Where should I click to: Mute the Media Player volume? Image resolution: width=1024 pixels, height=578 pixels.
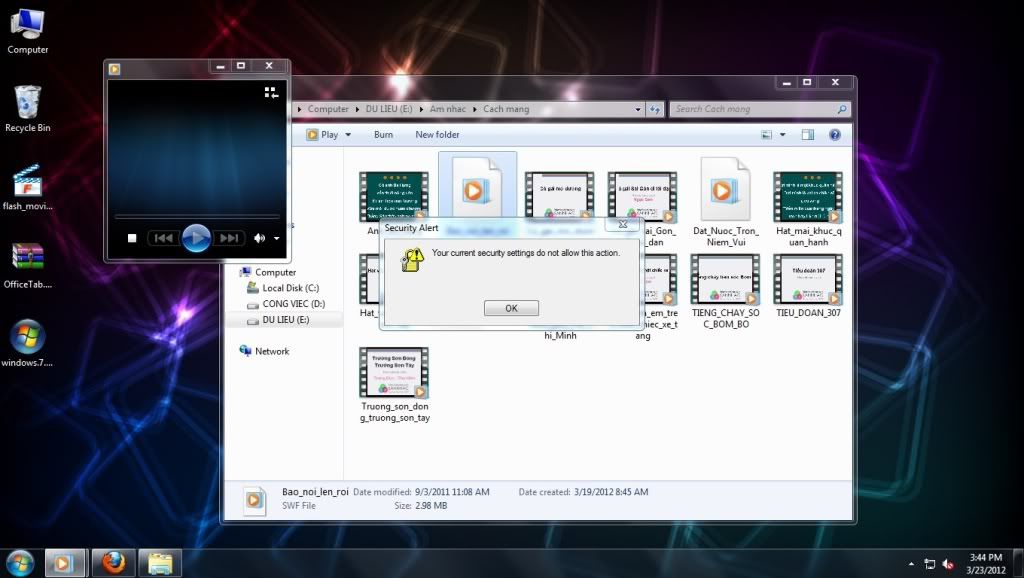coord(259,238)
